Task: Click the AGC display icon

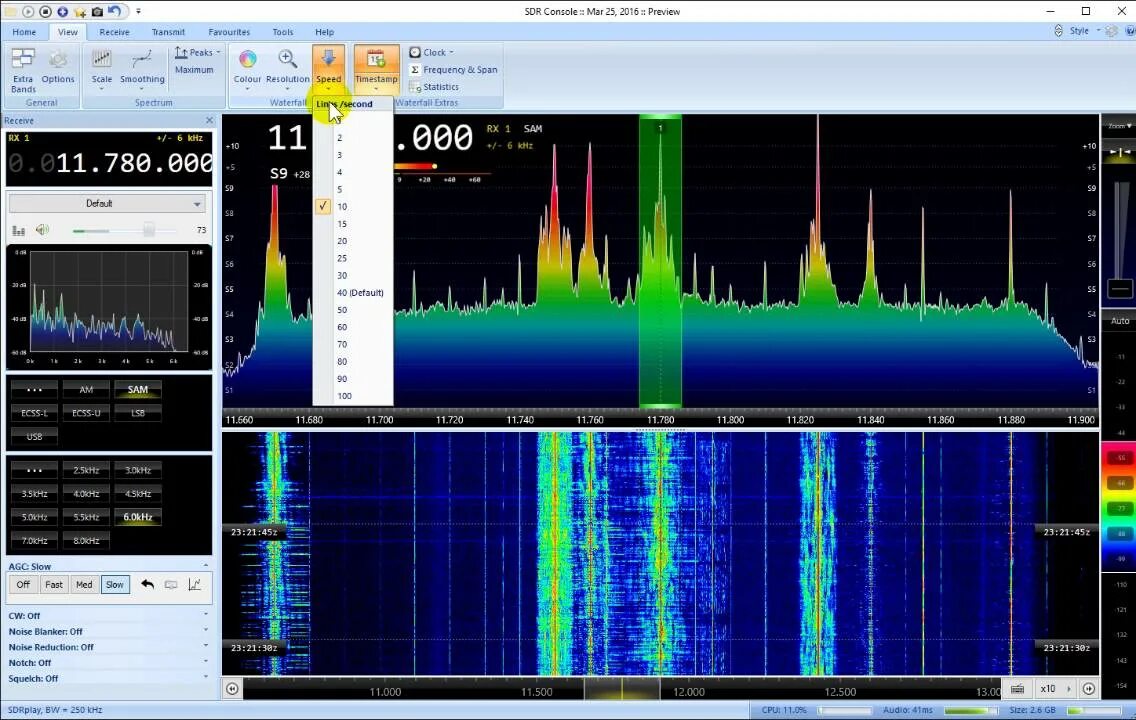Action: click(171, 585)
